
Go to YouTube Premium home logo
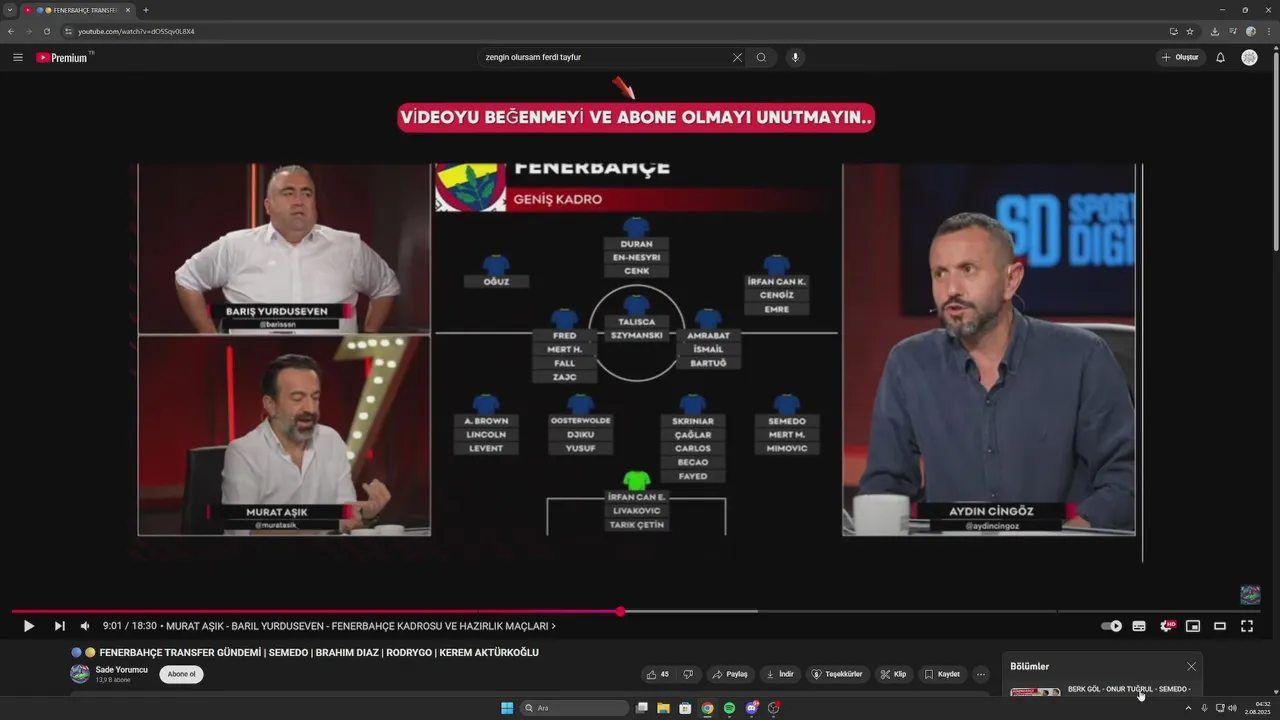coord(64,57)
